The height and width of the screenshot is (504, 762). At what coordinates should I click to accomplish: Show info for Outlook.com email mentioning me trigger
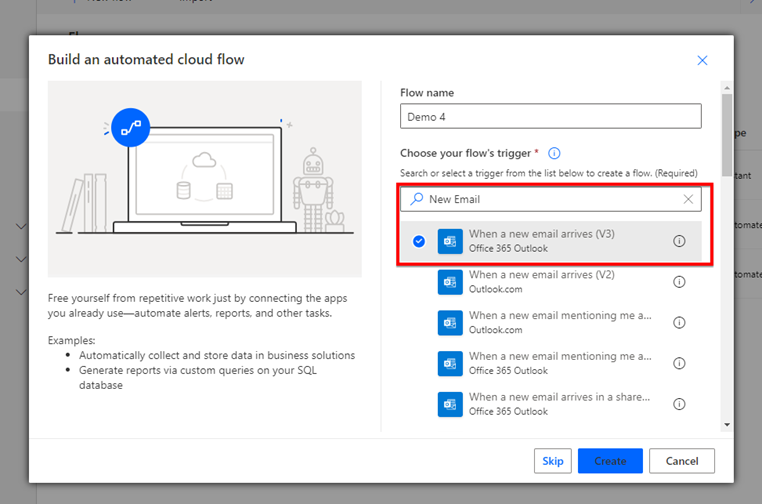[679, 323]
